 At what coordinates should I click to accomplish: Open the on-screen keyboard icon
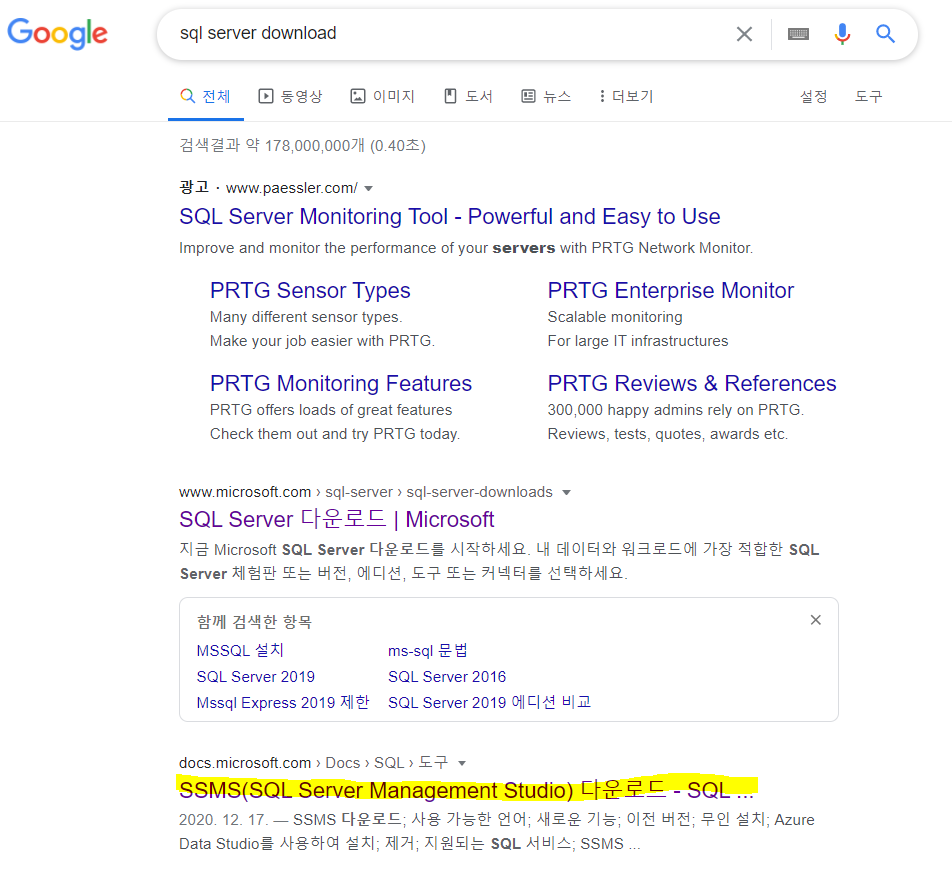(x=798, y=34)
